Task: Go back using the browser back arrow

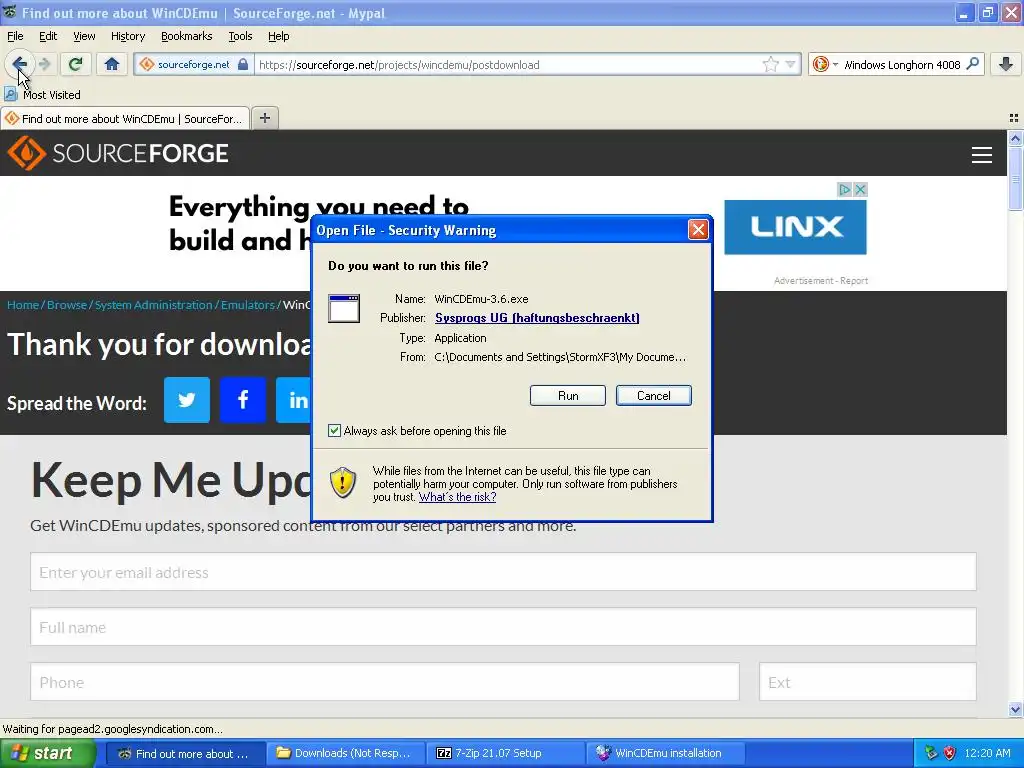Action: pyautogui.click(x=19, y=64)
